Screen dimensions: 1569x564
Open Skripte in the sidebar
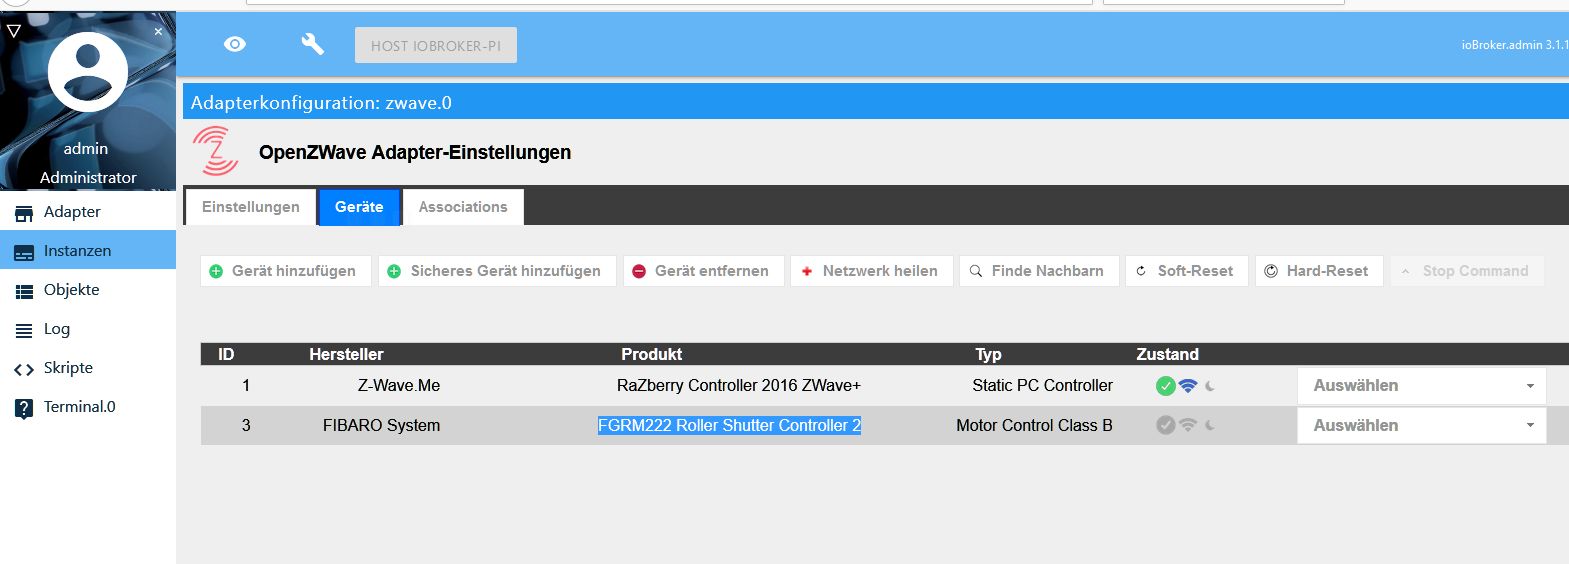pos(88,368)
